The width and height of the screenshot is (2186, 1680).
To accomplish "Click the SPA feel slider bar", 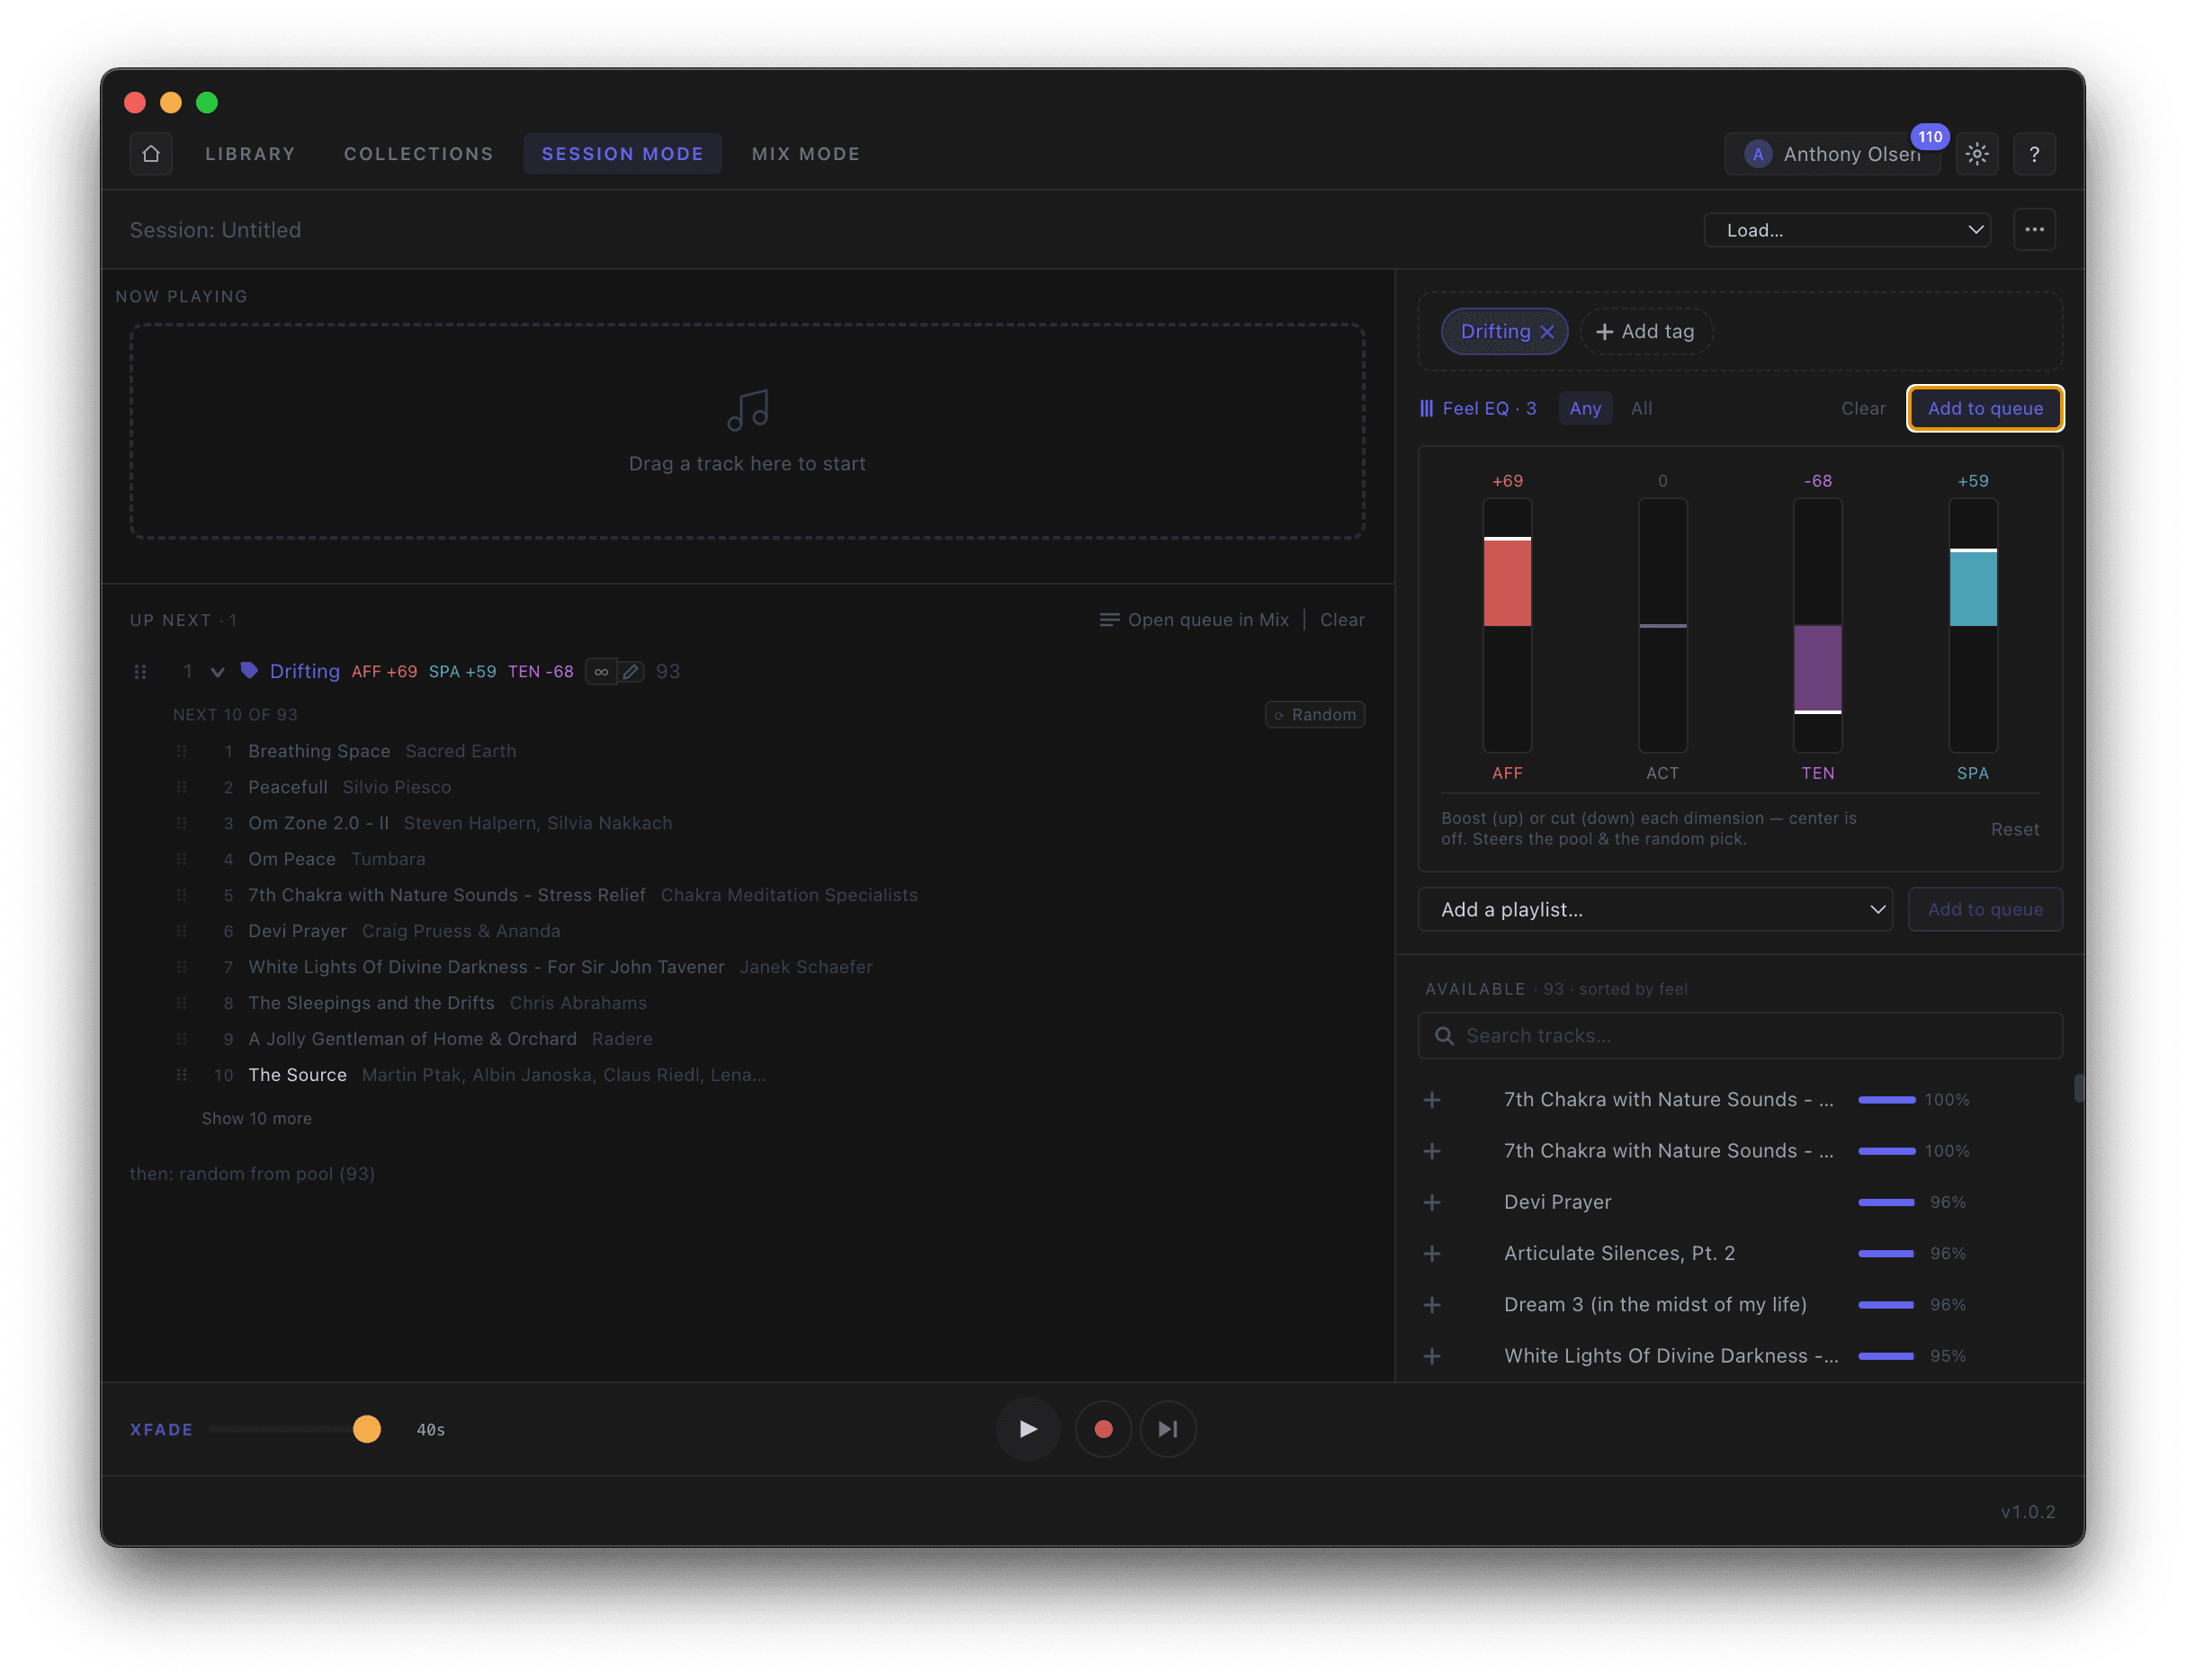I will [1972, 625].
